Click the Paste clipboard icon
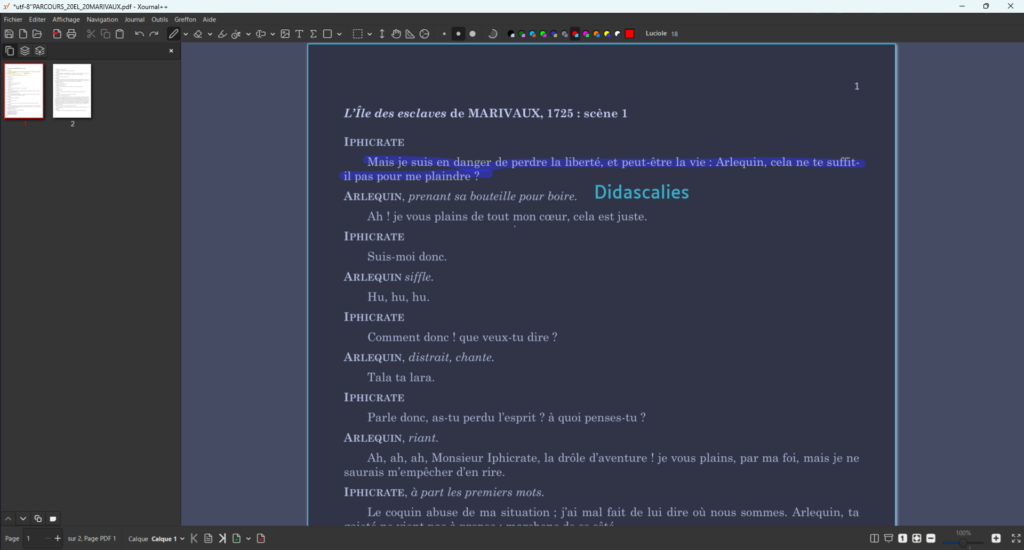1024x550 pixels. pyautogui.click(x=120, y=34)
